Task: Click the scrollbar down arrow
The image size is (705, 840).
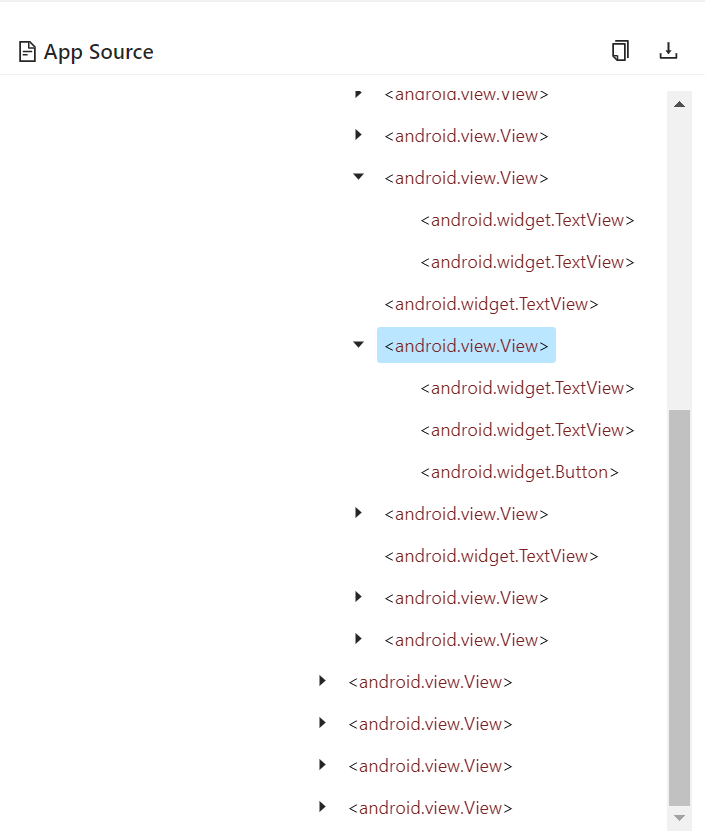Action: (679, 818)
